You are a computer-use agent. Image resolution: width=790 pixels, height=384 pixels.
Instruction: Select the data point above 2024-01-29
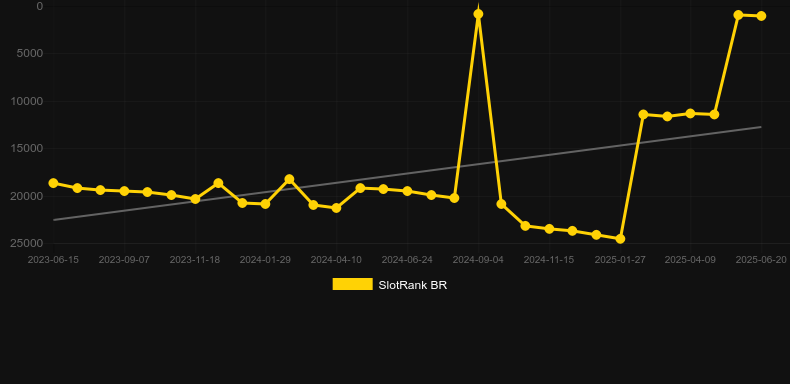click(x=265, y=204)
